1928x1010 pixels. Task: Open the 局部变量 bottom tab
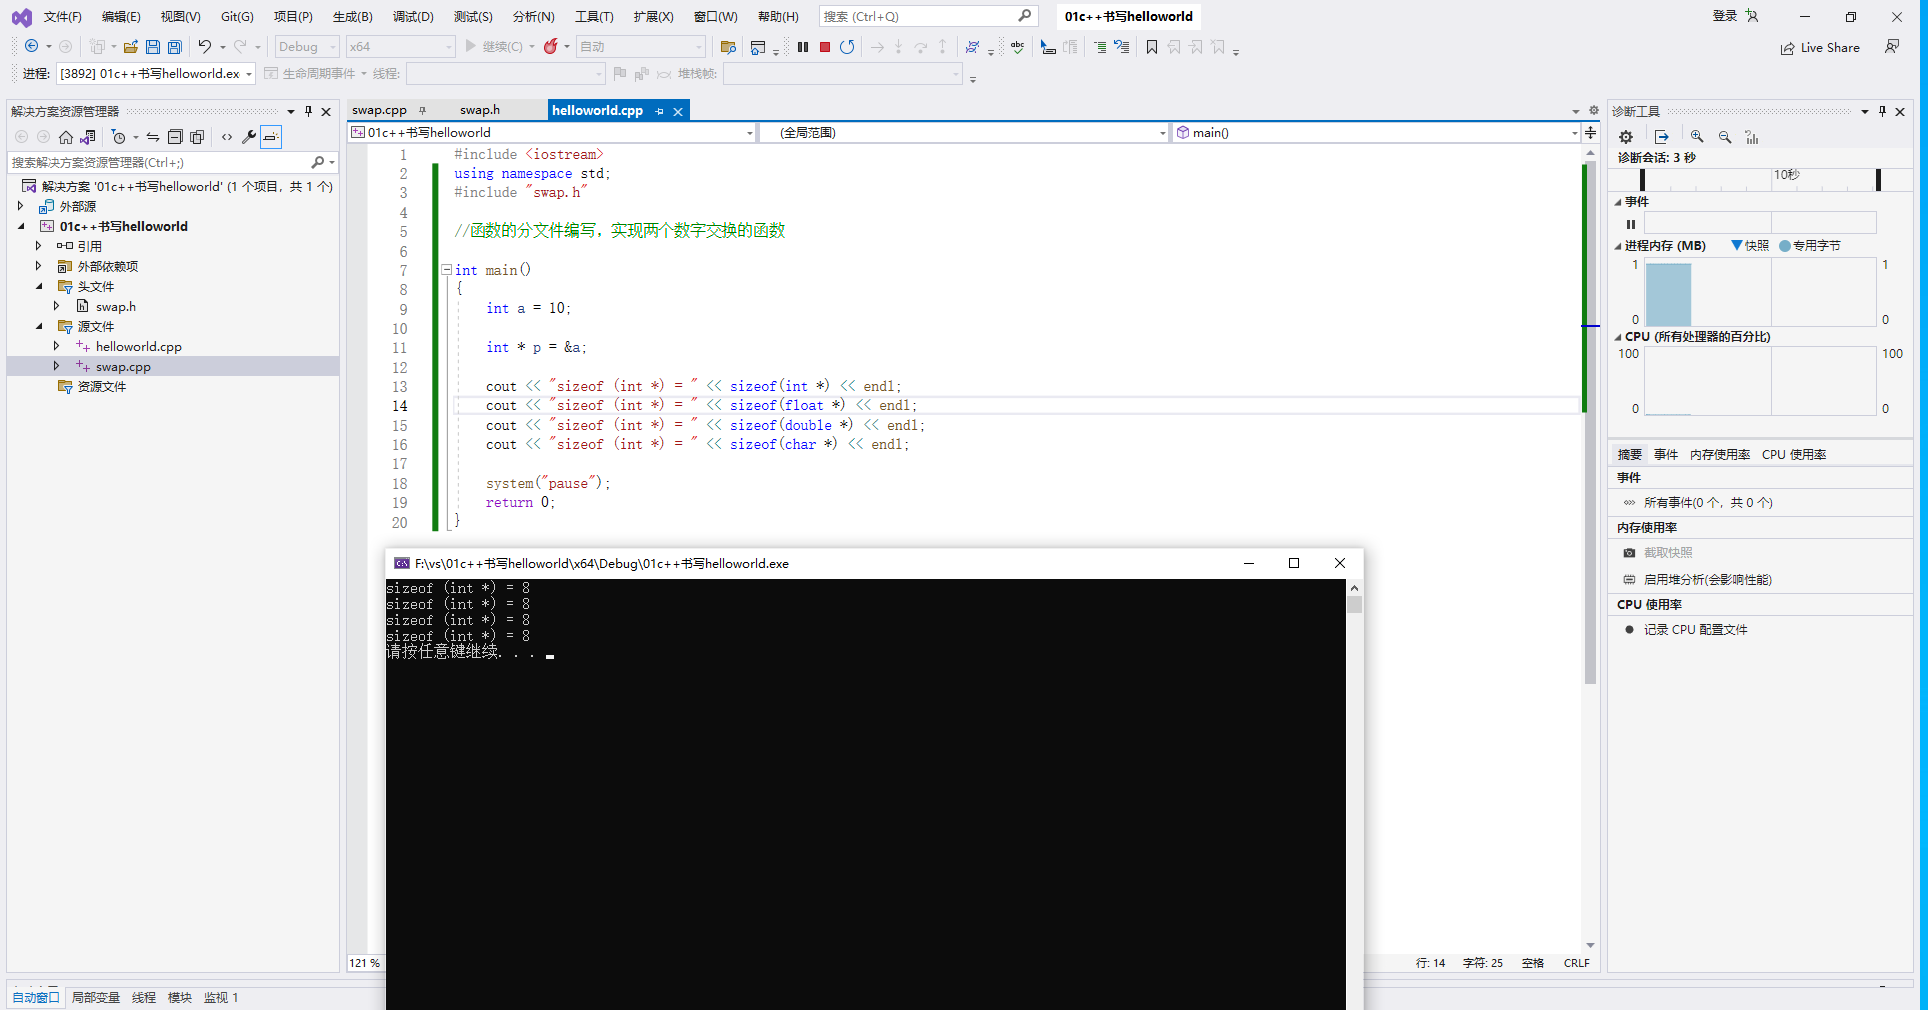(x=96, y=997)
